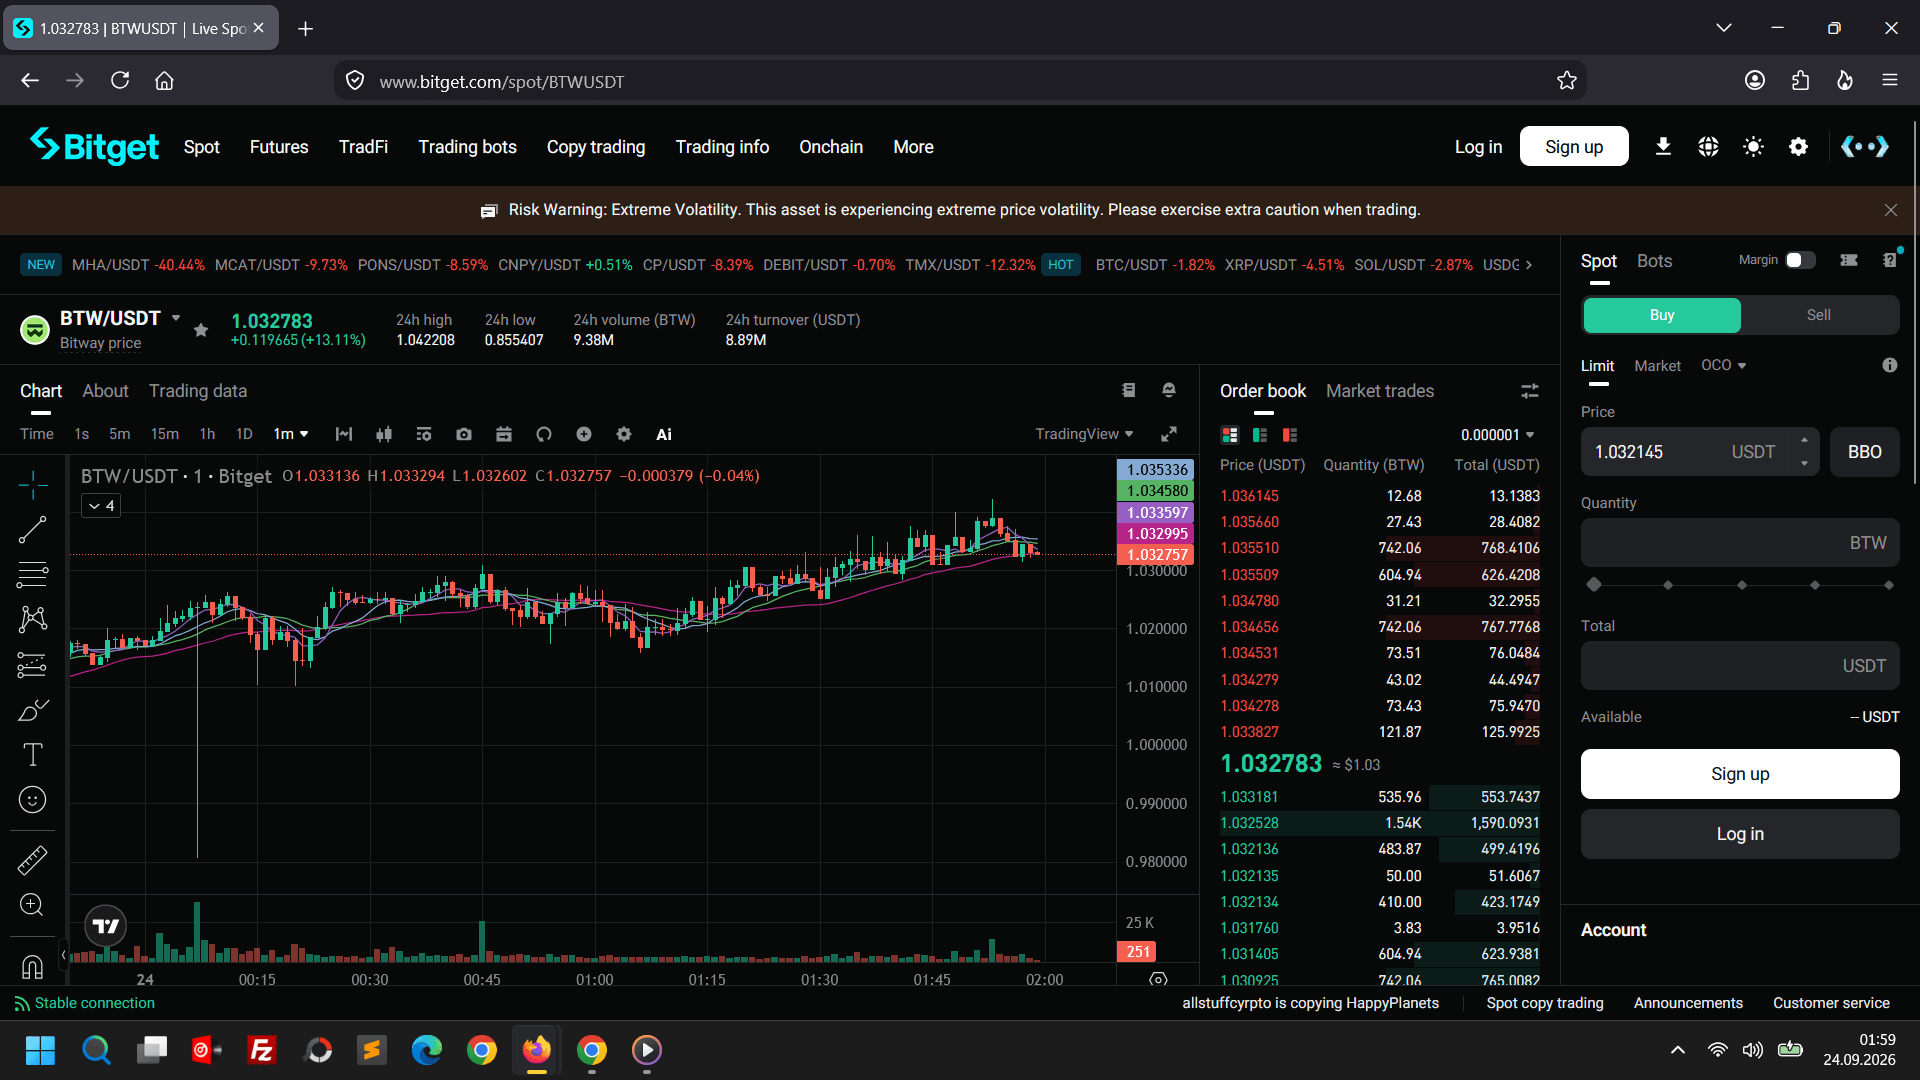Expand the OCO order type dropdown
Screen dimensions: 1920x1080
(1724, 365)
